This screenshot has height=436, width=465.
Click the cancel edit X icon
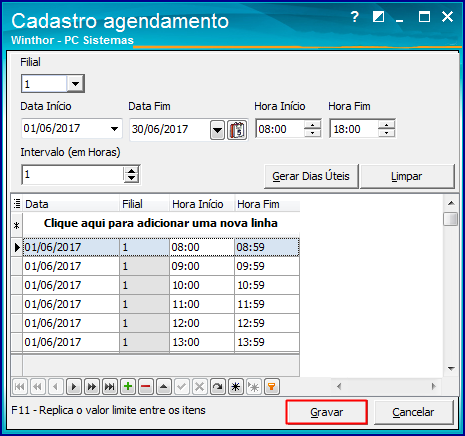click(200, 387)
